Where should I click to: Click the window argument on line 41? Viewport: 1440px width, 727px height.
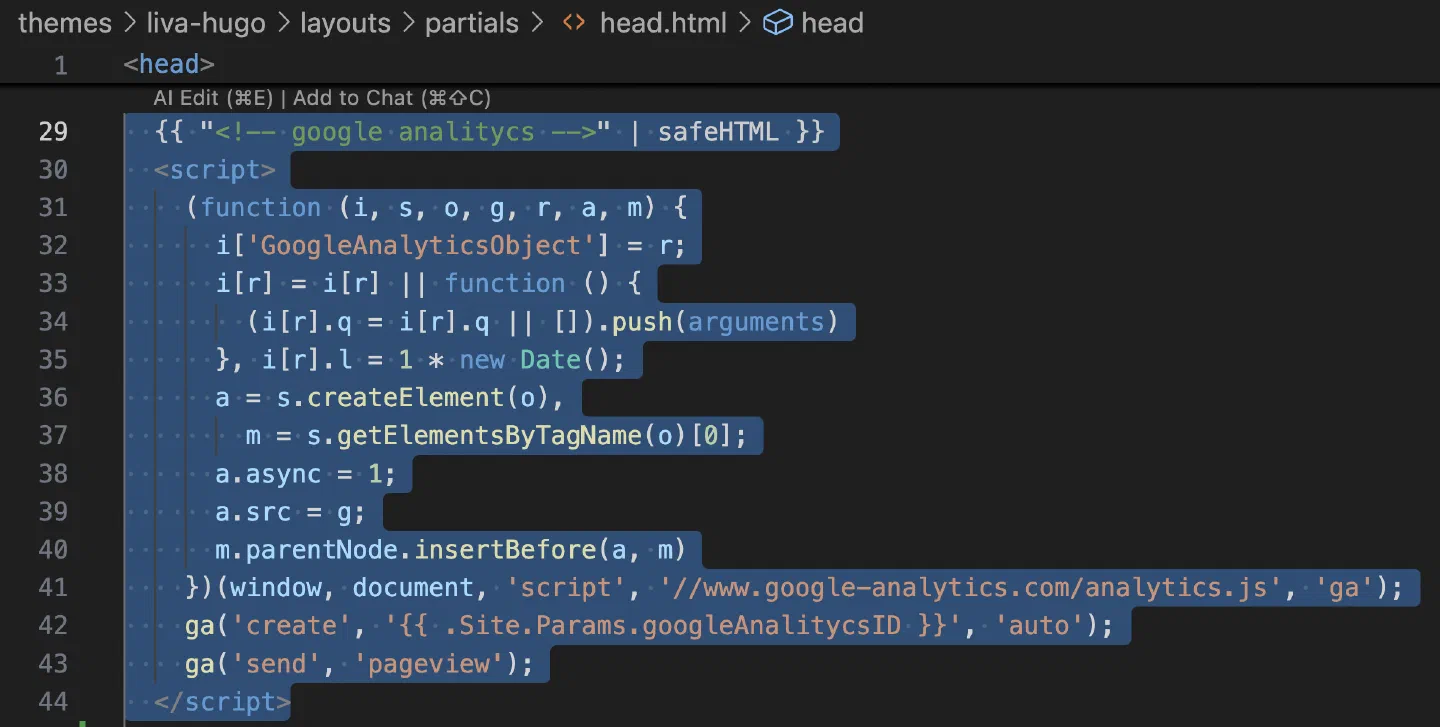coord(276,587)
